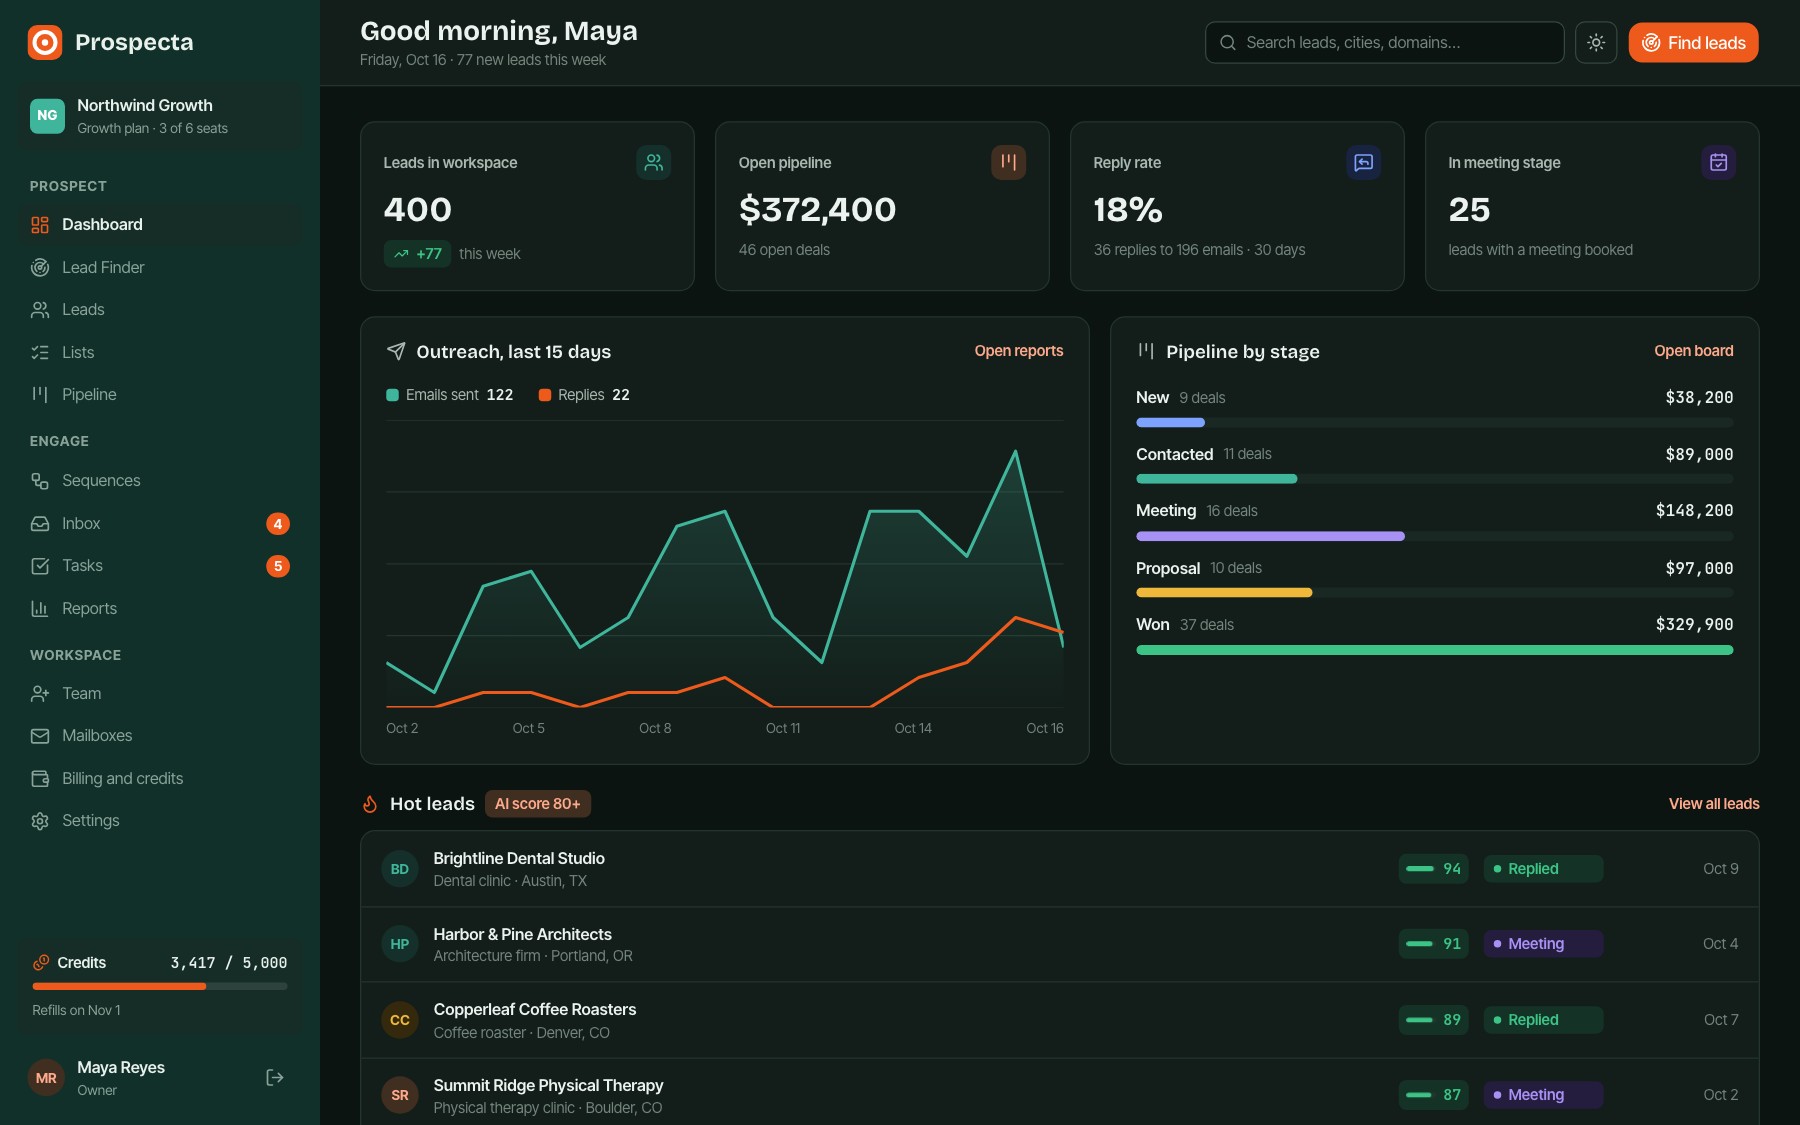Click the Open pipeline card icon
This screenshot has height=1125, width=1800.
tap(1008, 162)
